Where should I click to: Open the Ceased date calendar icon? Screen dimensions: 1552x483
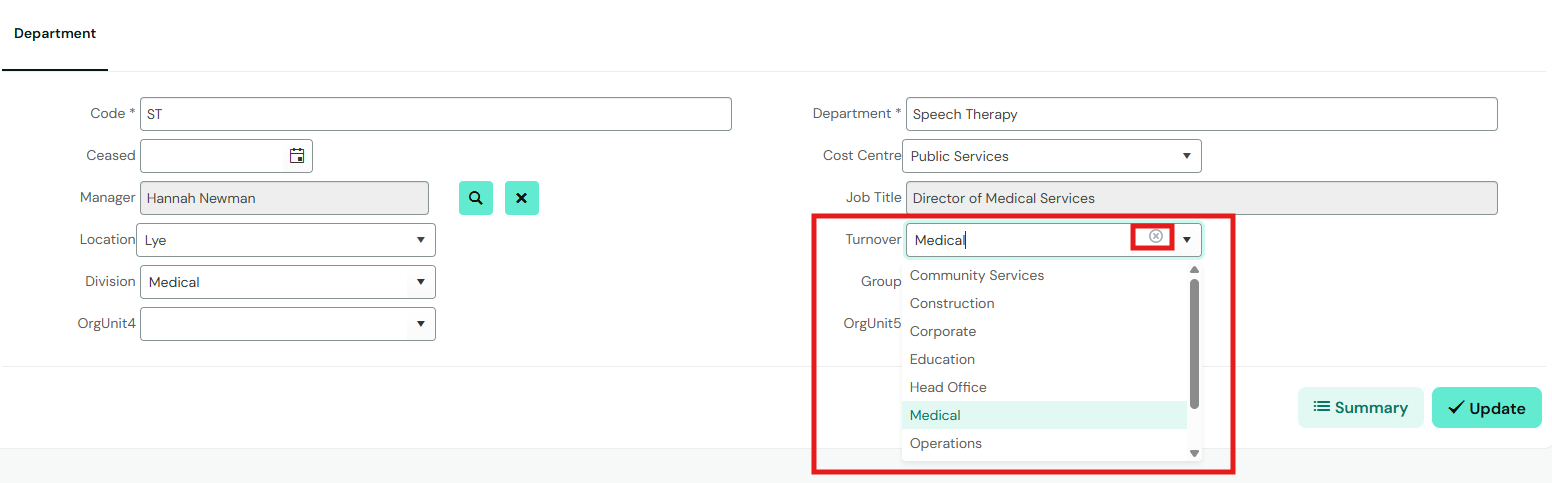coord(297,156)
